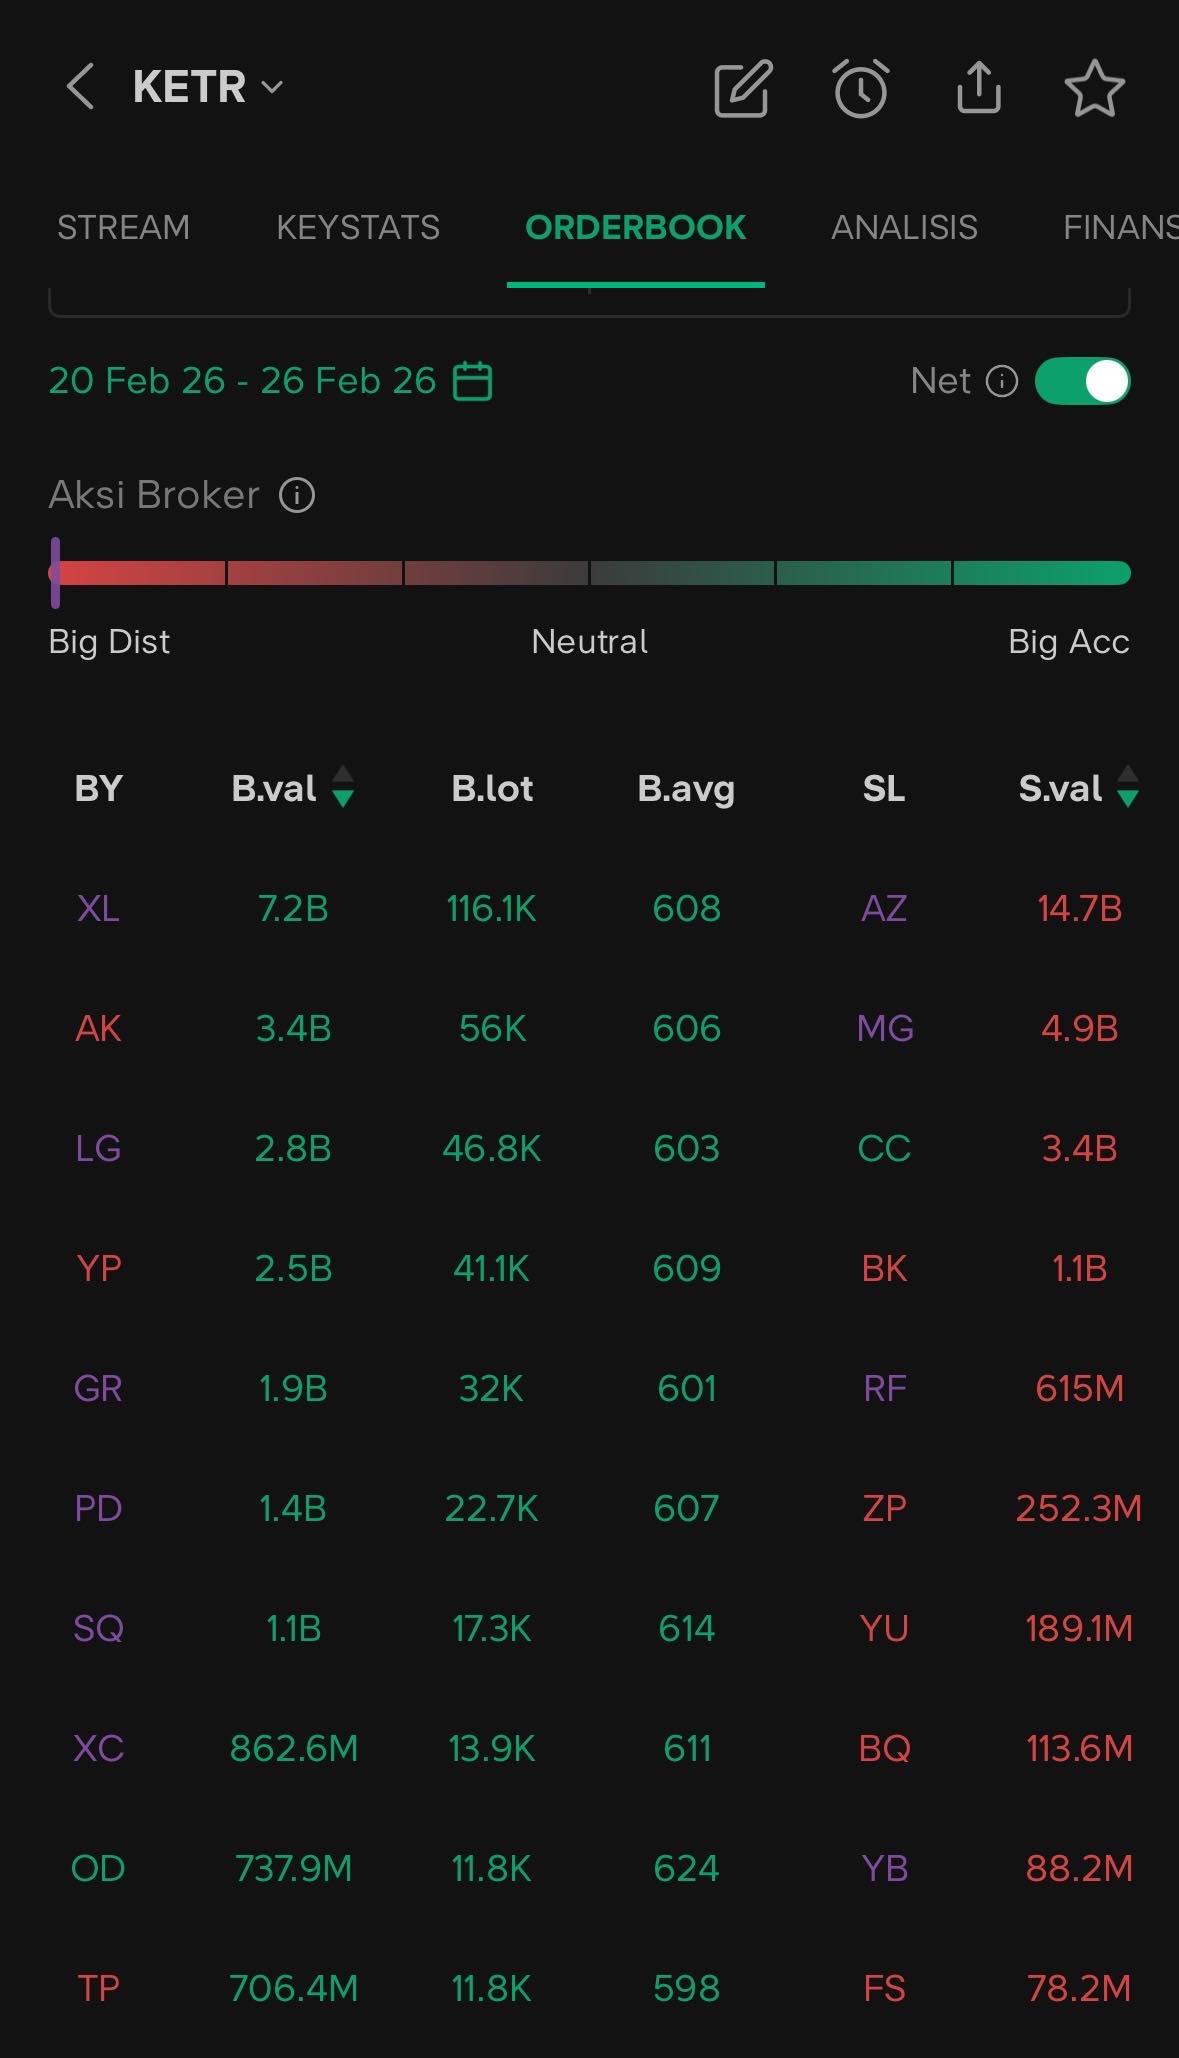The width and height of the screenshot is (1179, 2058).
Task: Select the B.lot column header
Action: pos(492,789)
